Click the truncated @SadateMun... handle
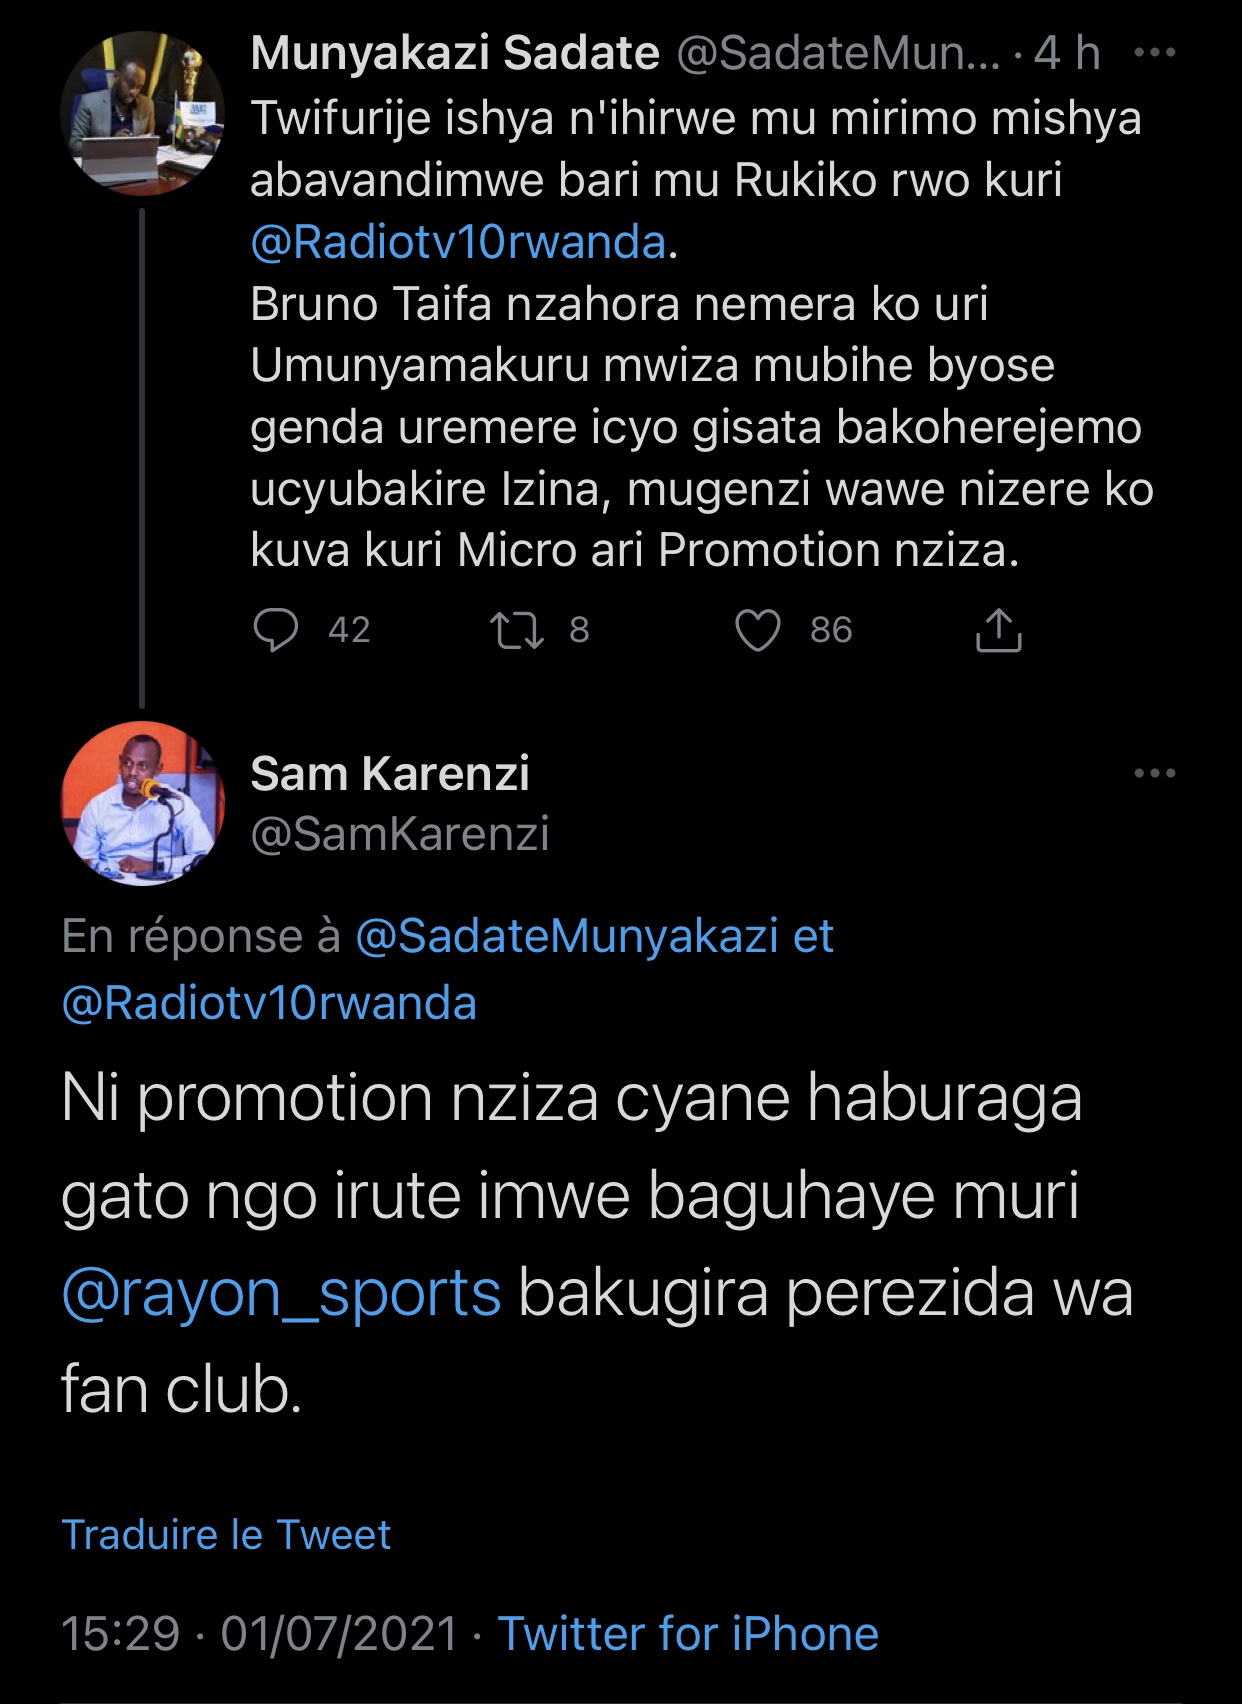Viewport: 1242px width, 1704px height. (x=838, y=53)
